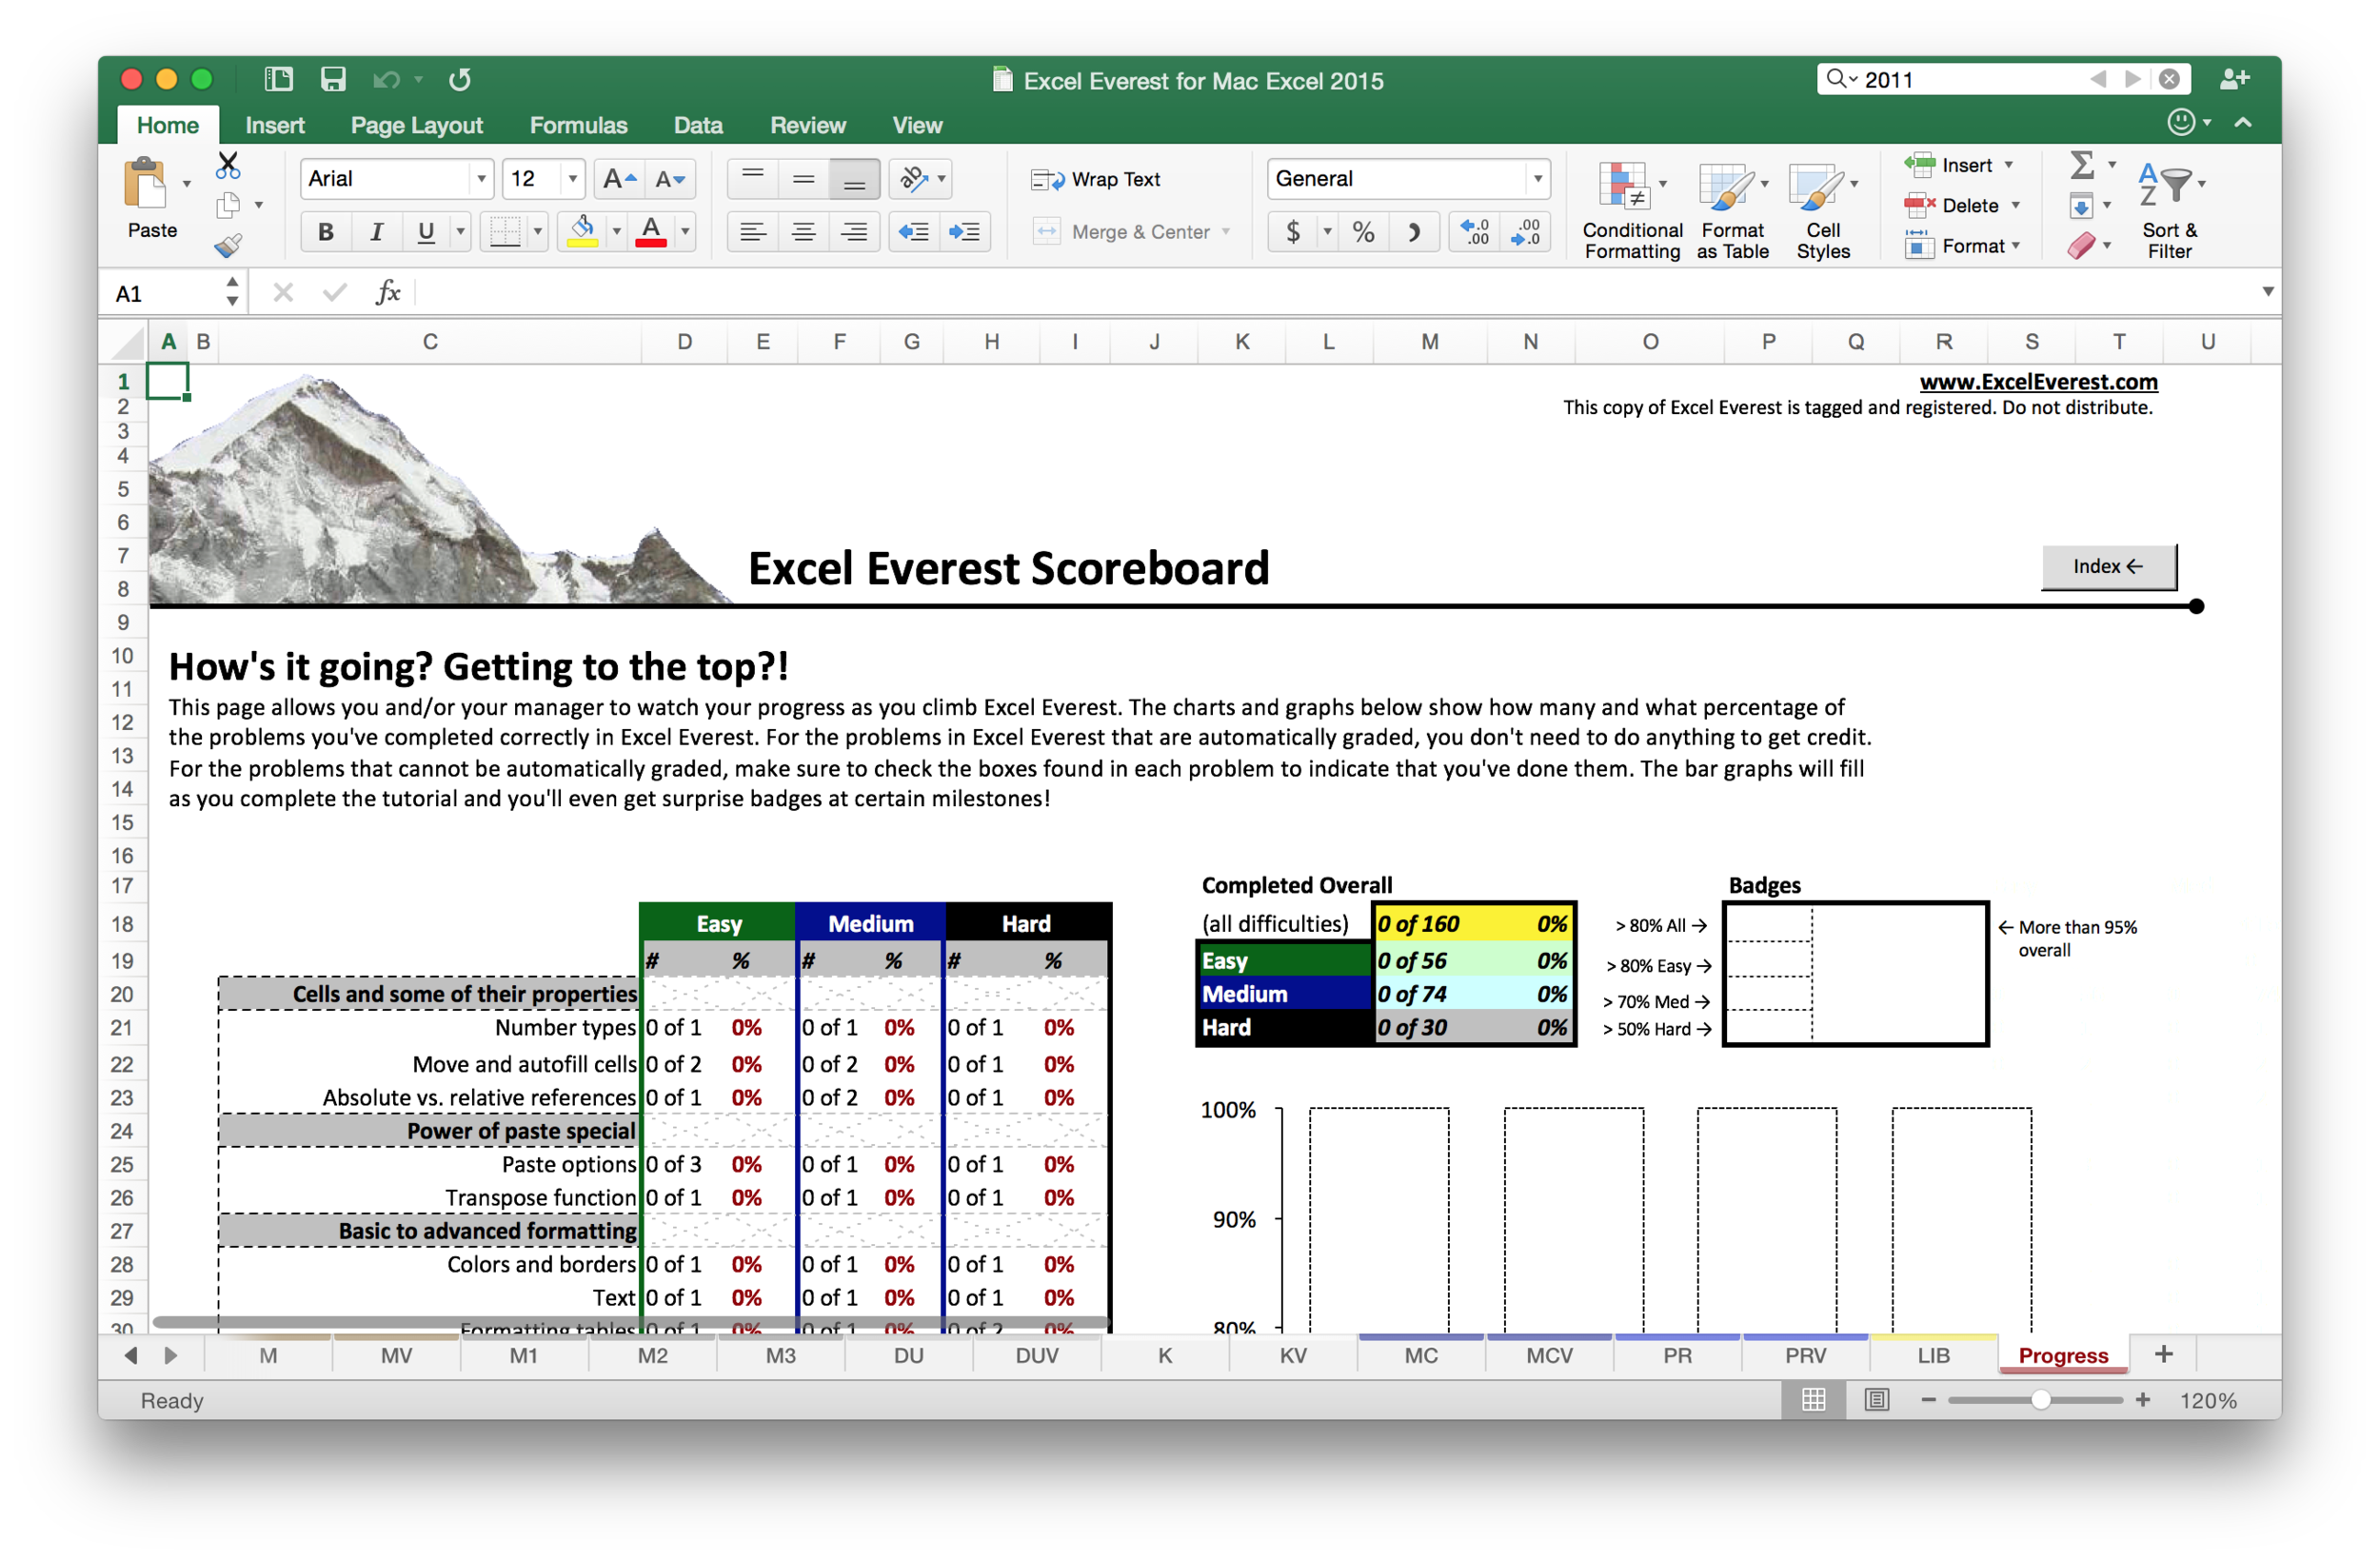Switch to the DUV sheet tab
The height and width of the screenshot is (1560, 2380).
[1037, 1355]
